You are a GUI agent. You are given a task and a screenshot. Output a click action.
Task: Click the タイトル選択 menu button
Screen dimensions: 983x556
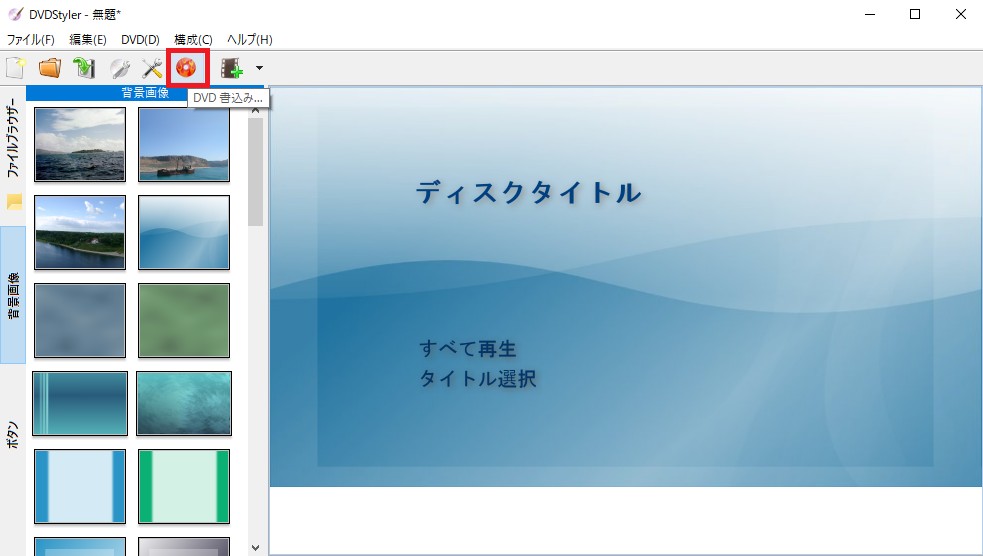pos(478,379)
